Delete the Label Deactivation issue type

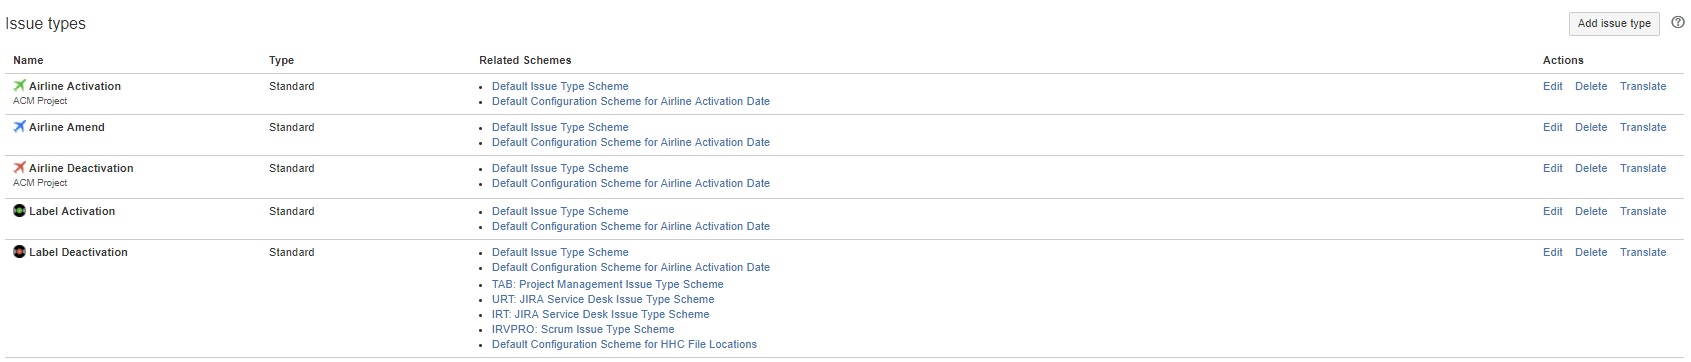[x=1591, y=253]
